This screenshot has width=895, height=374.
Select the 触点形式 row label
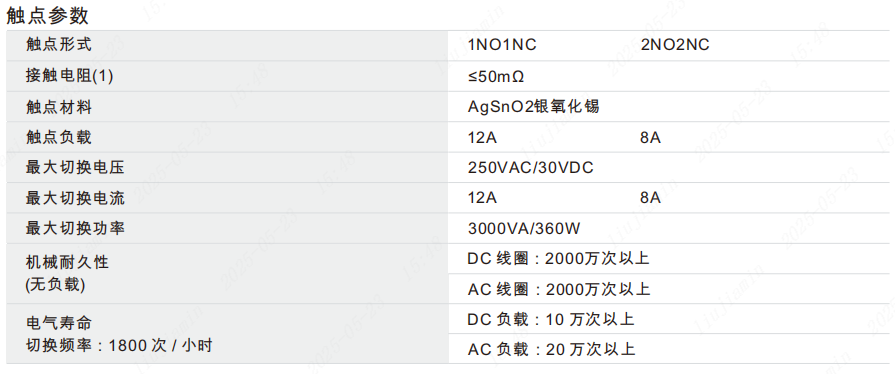click(x=58, y=44)
